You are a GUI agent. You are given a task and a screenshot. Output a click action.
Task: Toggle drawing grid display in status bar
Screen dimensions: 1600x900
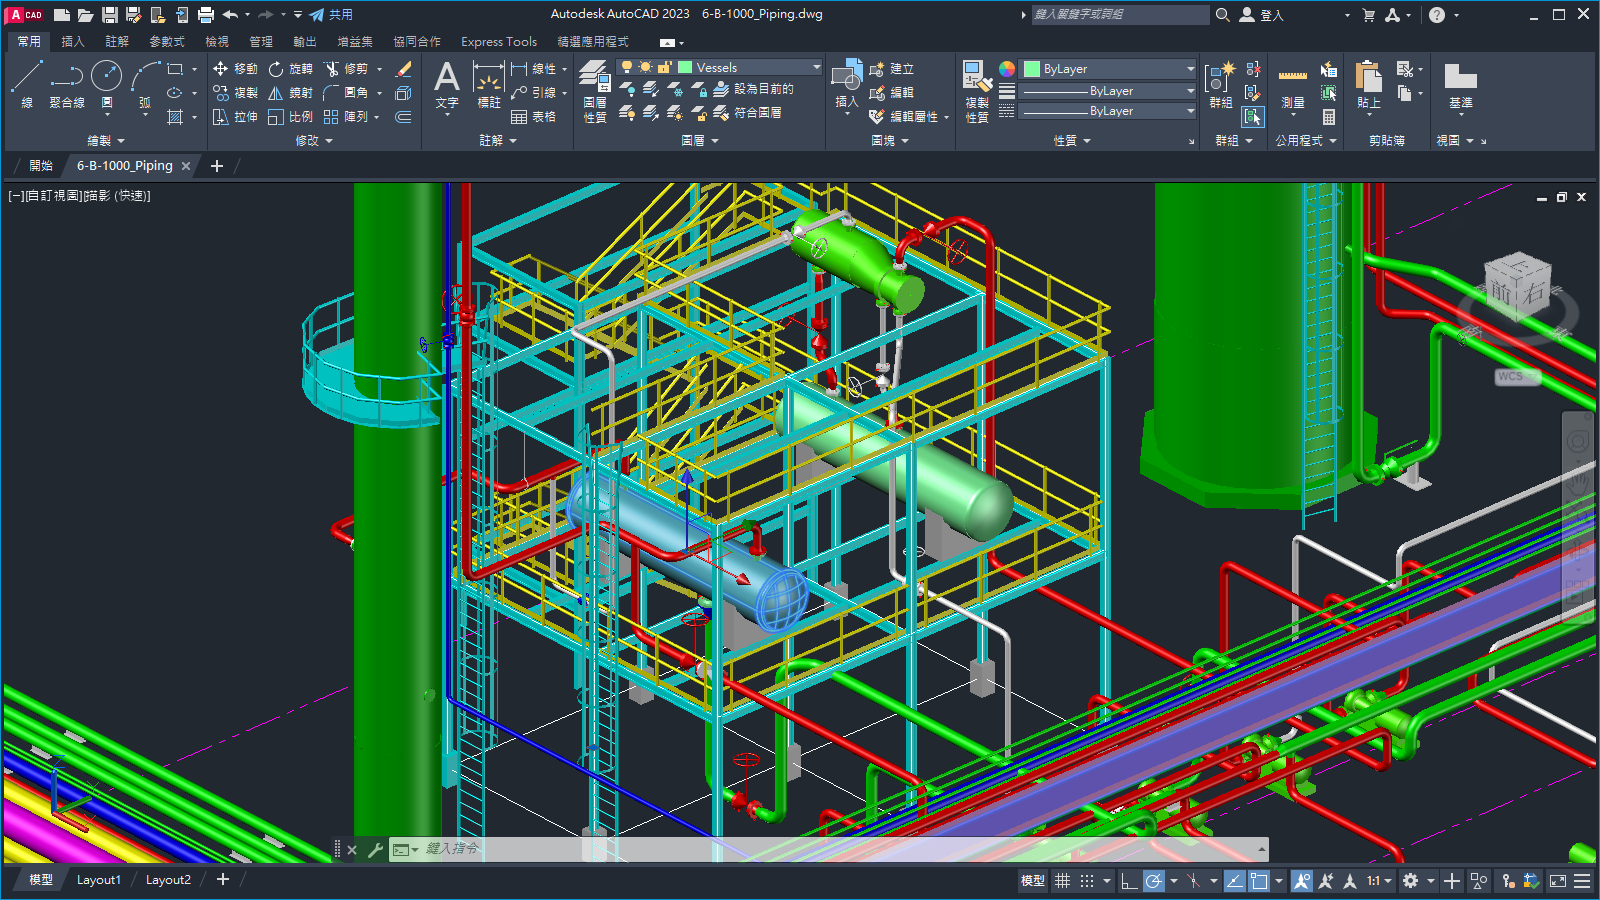pos(1062,881)
